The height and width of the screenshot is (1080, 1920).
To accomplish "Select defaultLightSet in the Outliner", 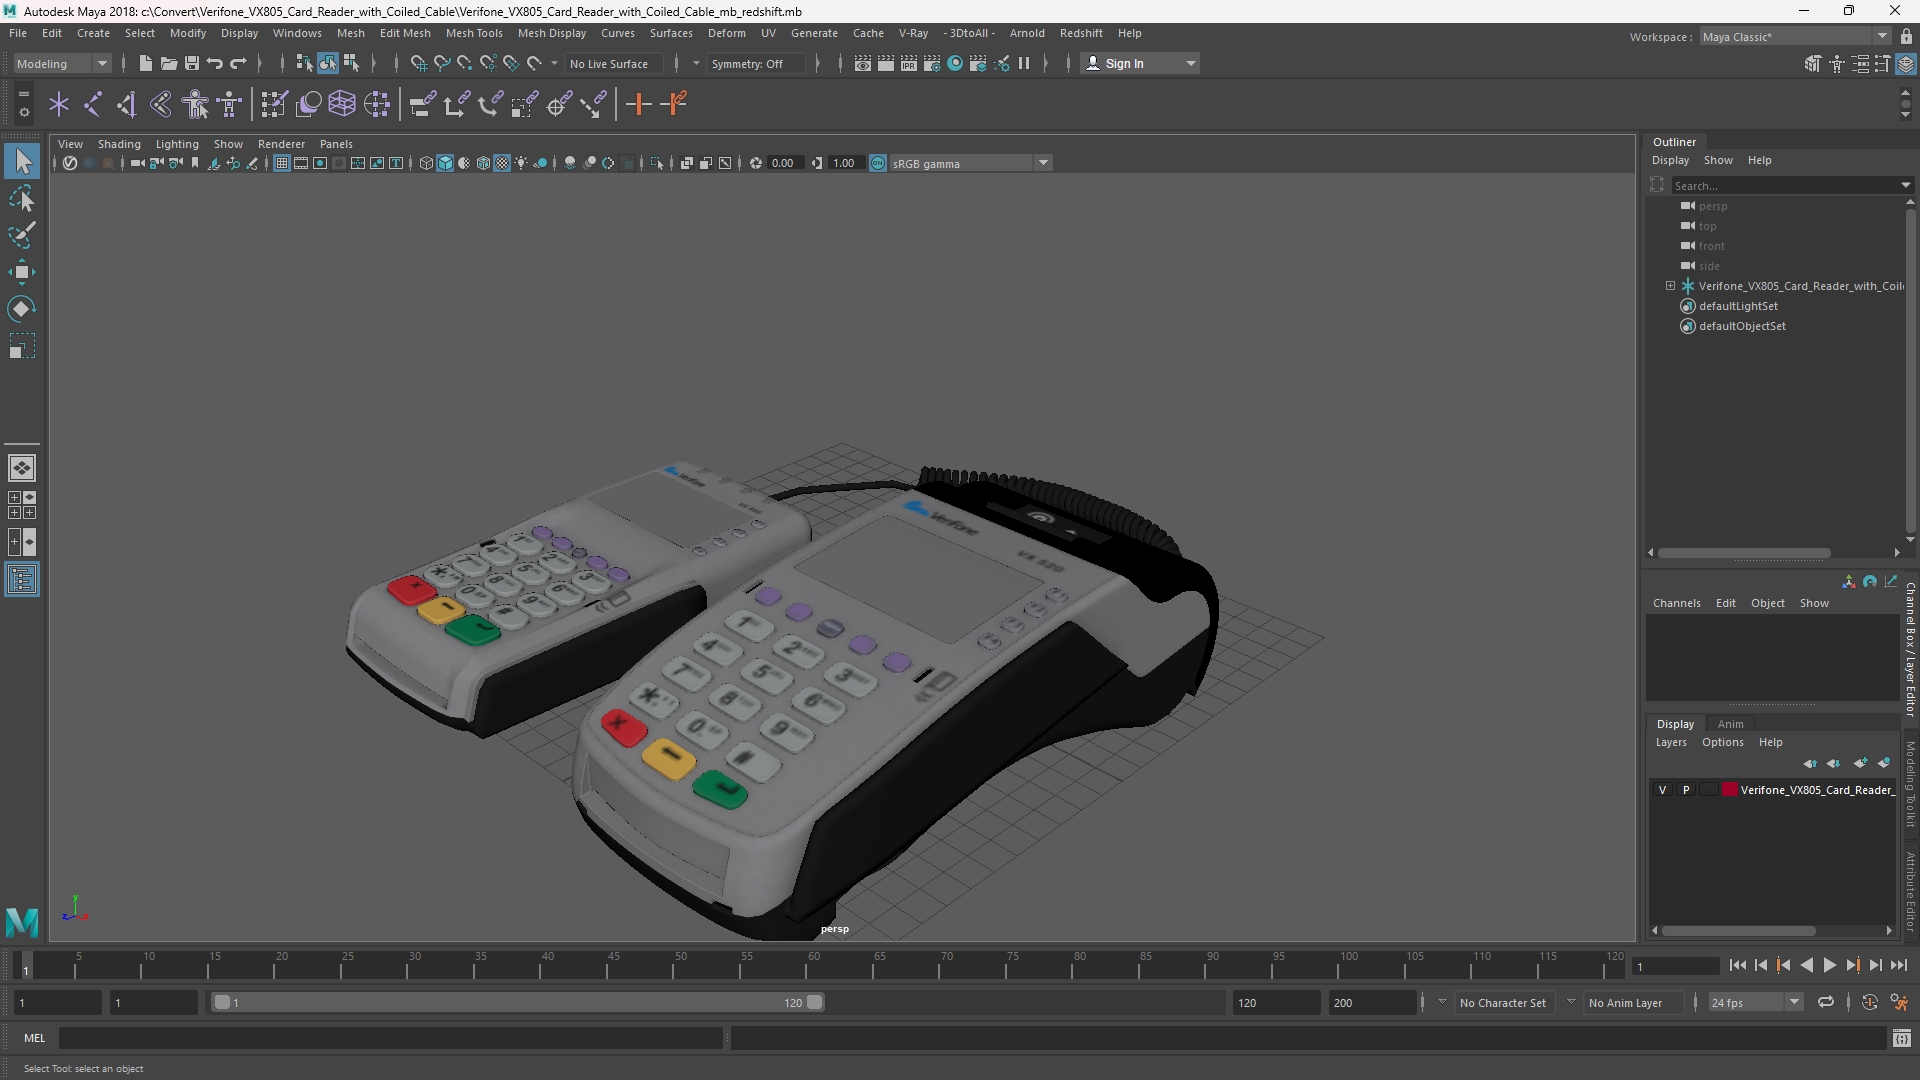I will tap(1738, 306).
